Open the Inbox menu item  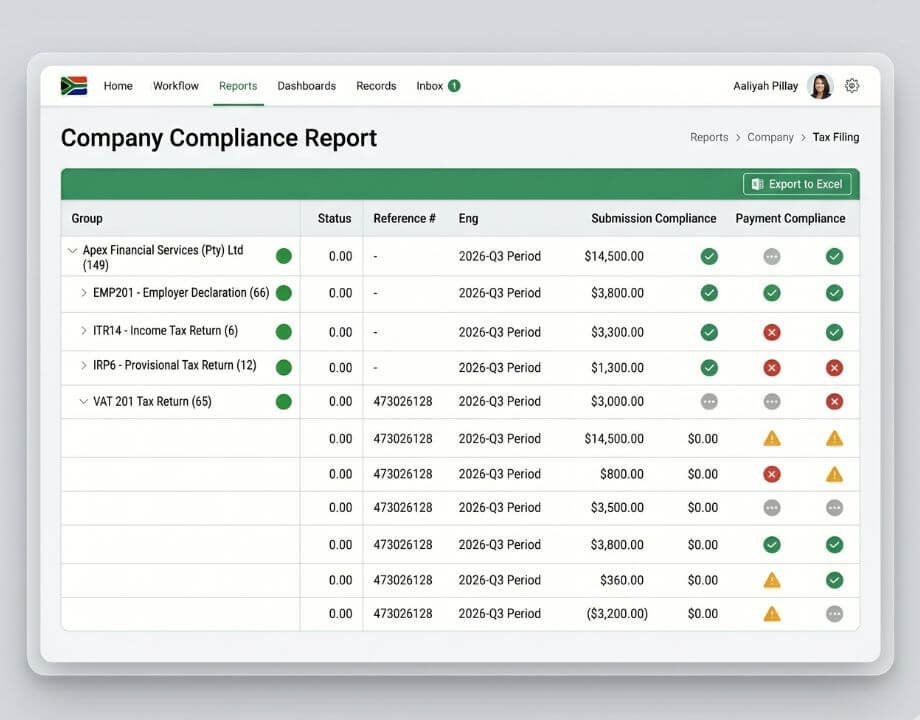click(x=429, y=86)
